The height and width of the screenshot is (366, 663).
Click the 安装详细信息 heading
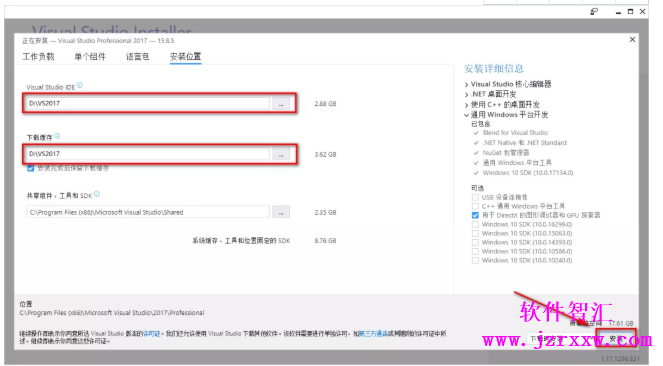pyautogui.click(x=493, y=68)
